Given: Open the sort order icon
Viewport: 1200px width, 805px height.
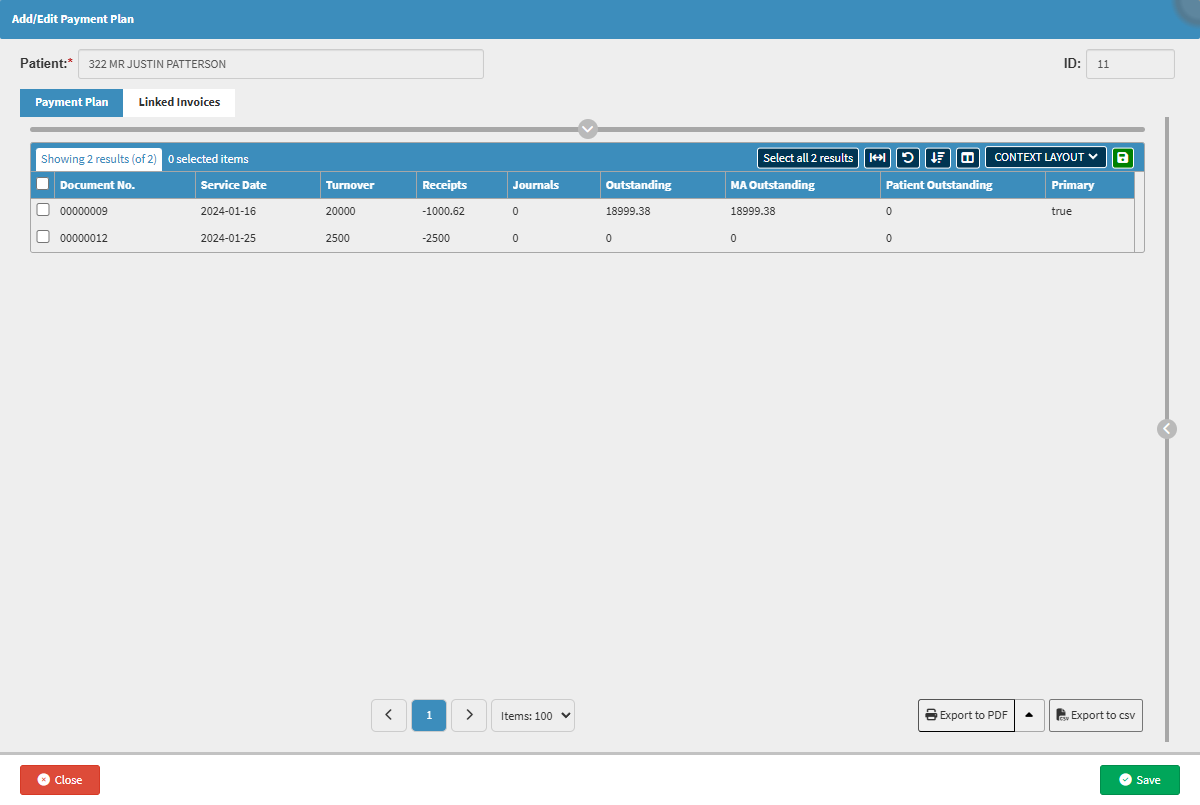Looking at the screenshot, I should coord(938,158).
